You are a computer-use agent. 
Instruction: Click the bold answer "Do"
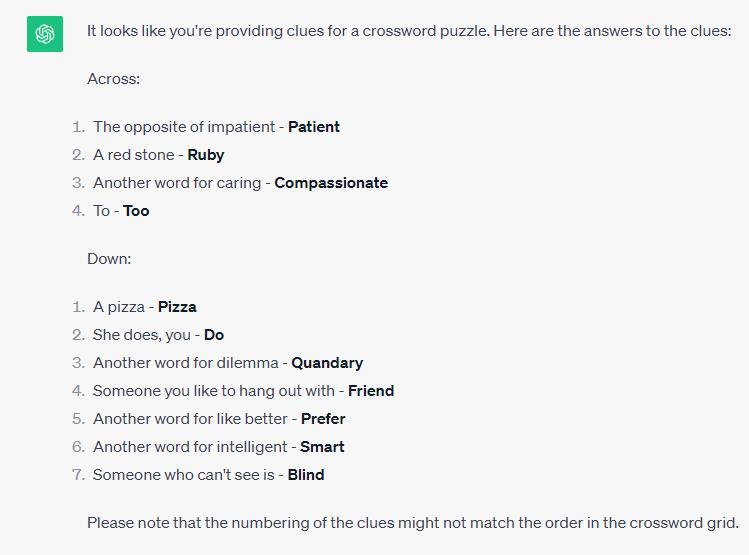214,335
